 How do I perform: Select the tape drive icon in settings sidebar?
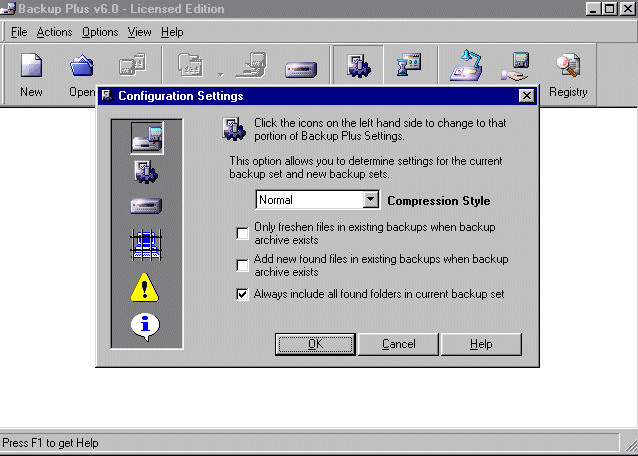pos(146,206)
